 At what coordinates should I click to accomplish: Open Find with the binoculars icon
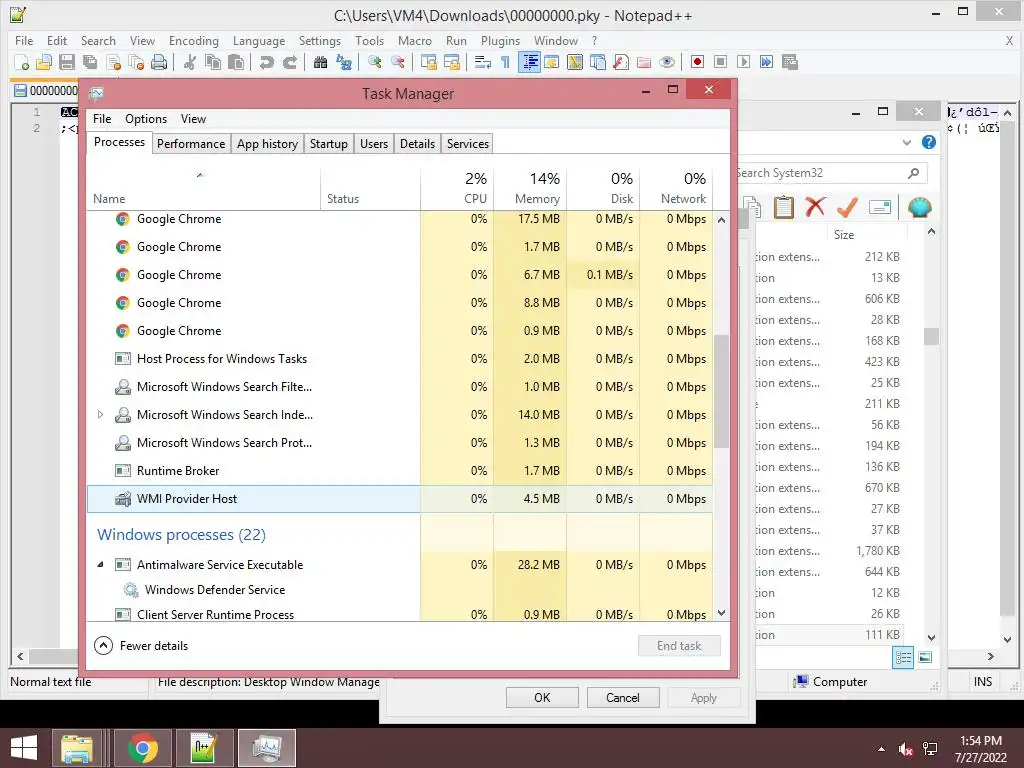pyautogui.click(x=320, y=62)
